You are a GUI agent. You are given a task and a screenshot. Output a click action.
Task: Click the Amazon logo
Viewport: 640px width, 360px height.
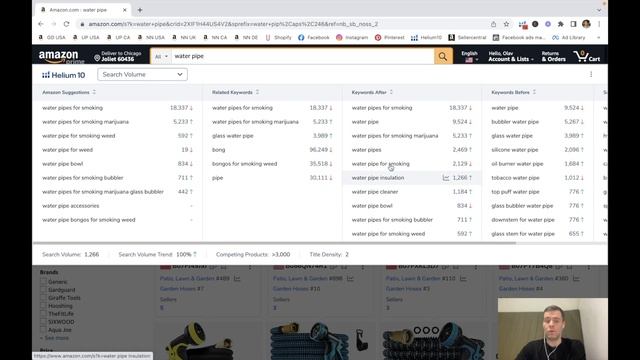60,56
